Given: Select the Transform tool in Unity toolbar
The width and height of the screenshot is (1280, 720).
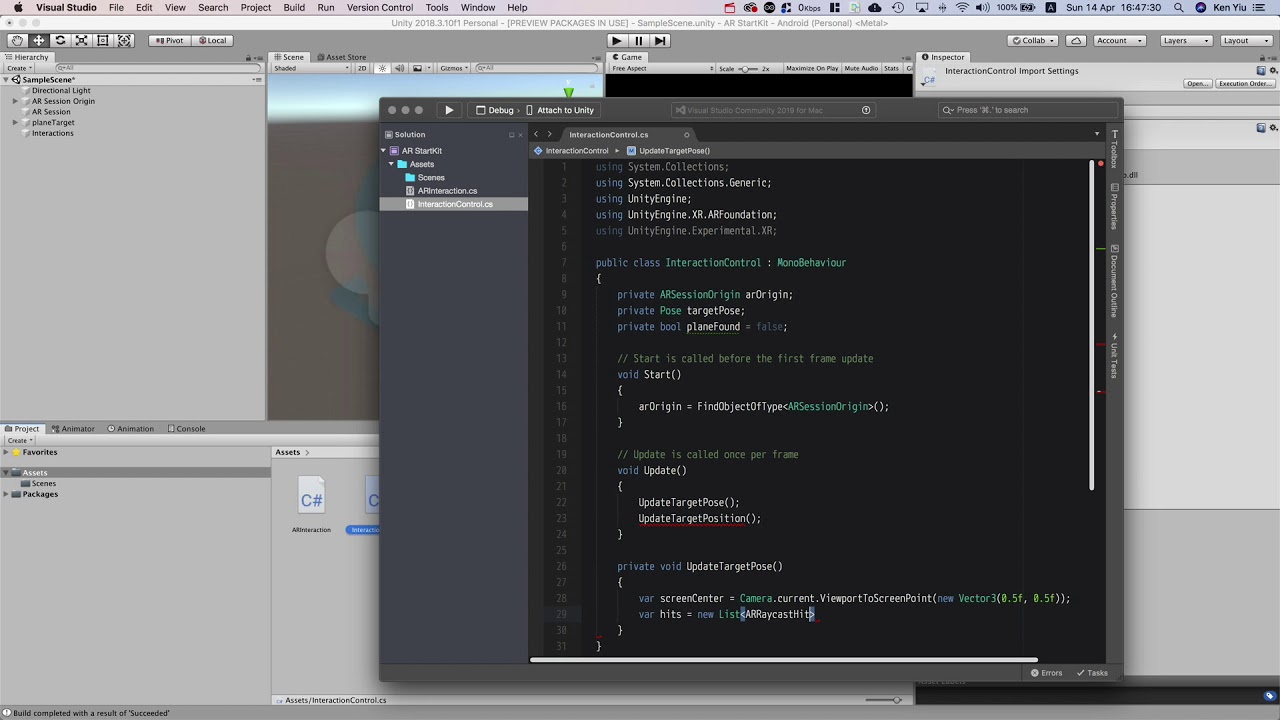Looking at the screenshot, I should tap(124, 40).
